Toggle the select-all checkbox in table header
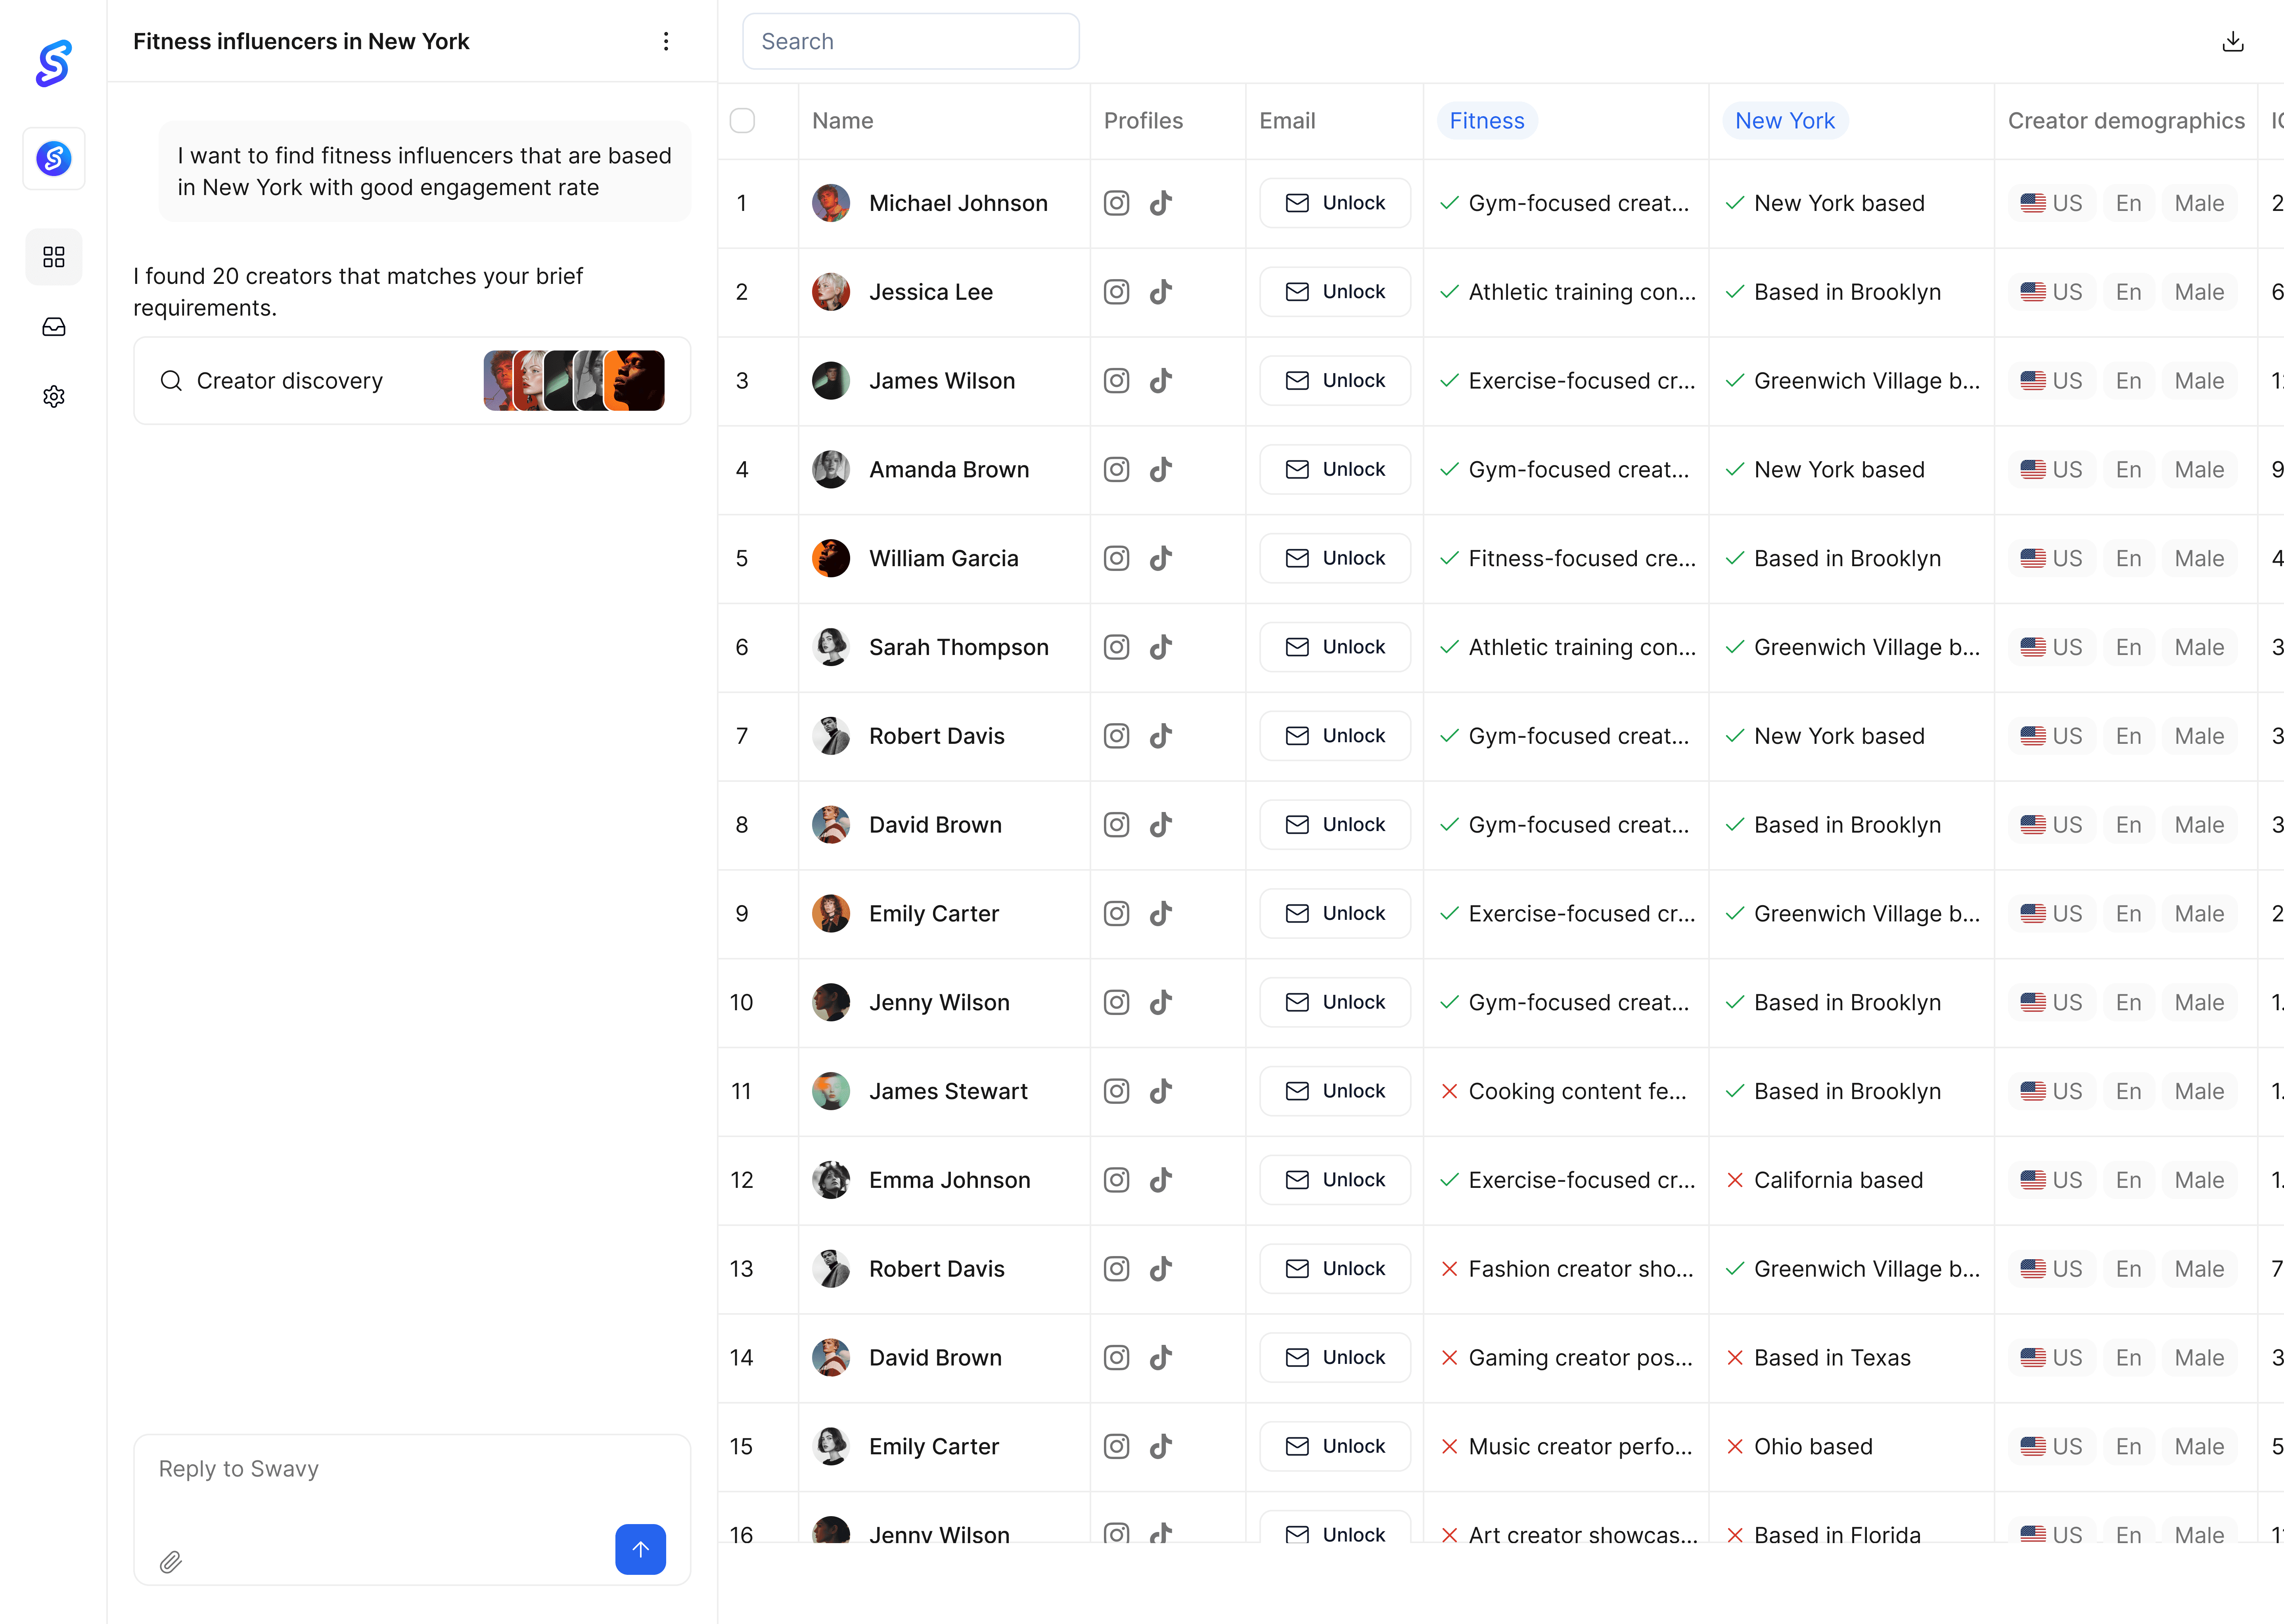The image size is (2284, 1624). tap(742, 121)
